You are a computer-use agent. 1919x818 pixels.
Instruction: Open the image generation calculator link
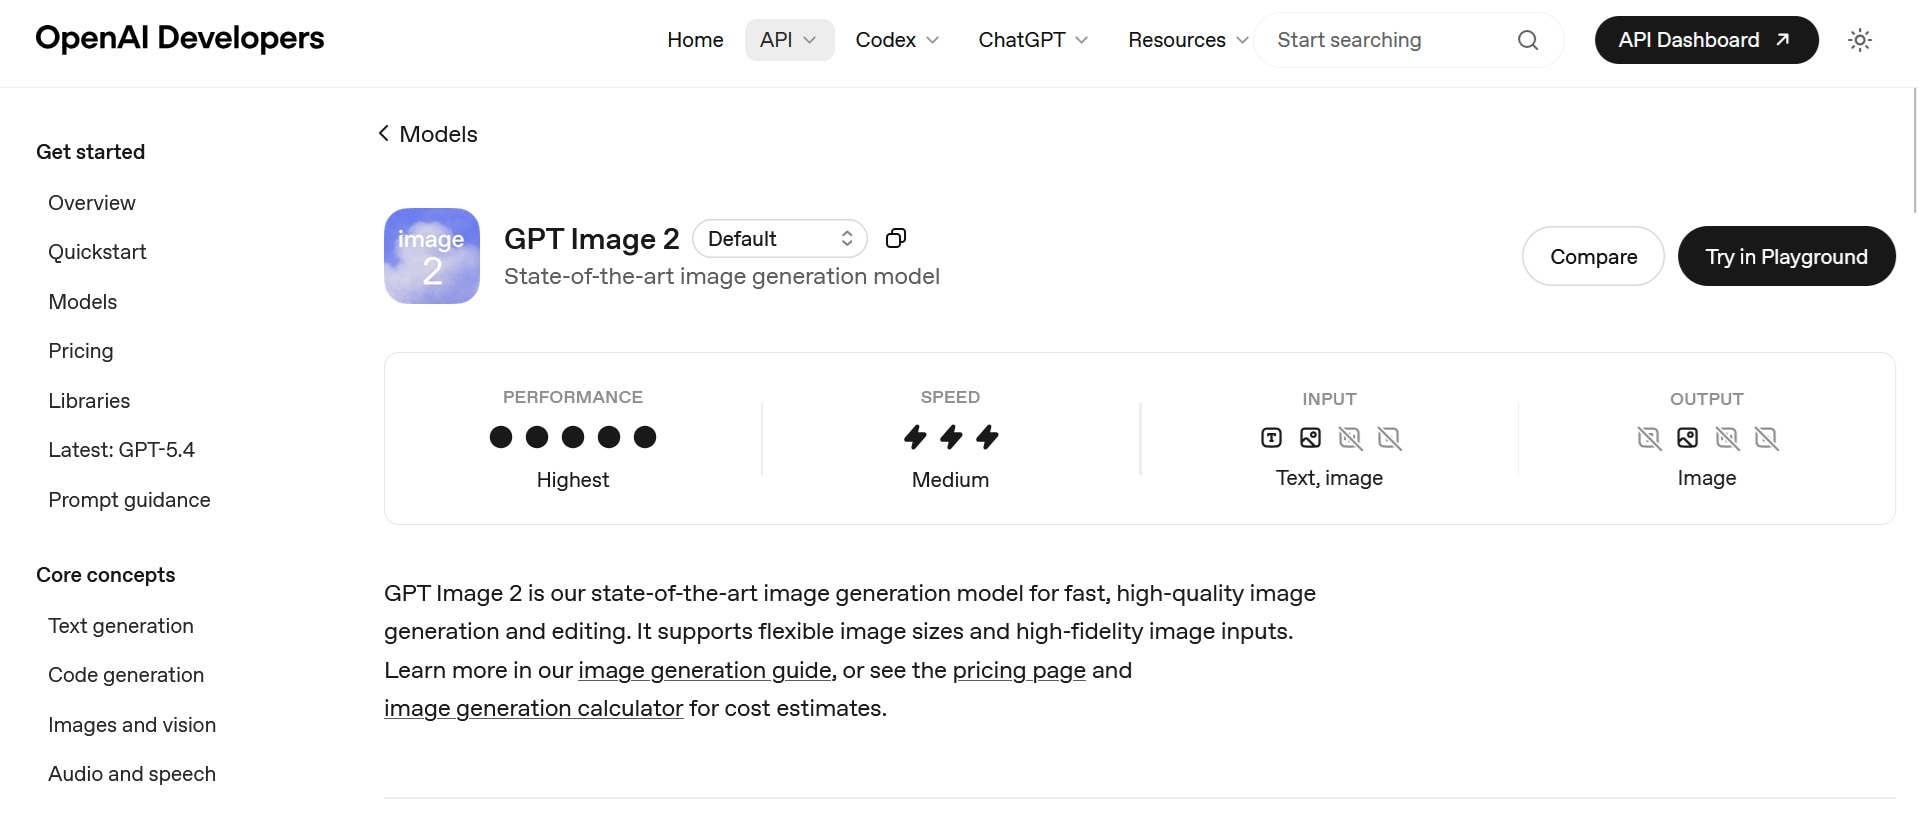pos(533,708)
